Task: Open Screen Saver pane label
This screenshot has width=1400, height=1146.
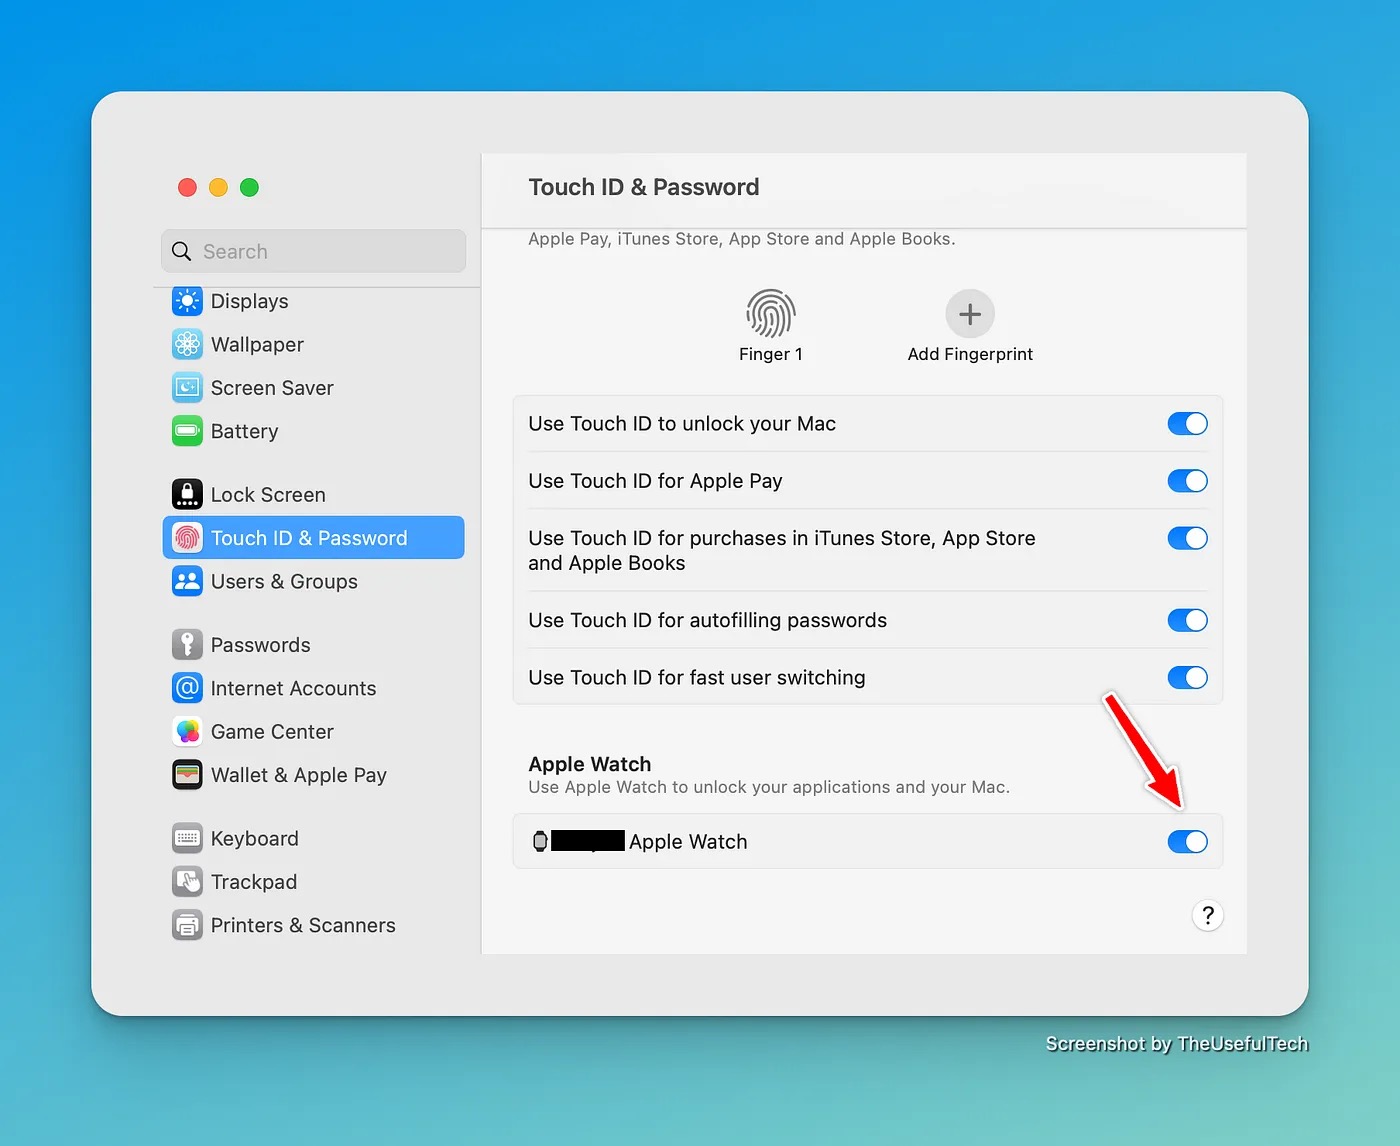Action: coord(272,388)
